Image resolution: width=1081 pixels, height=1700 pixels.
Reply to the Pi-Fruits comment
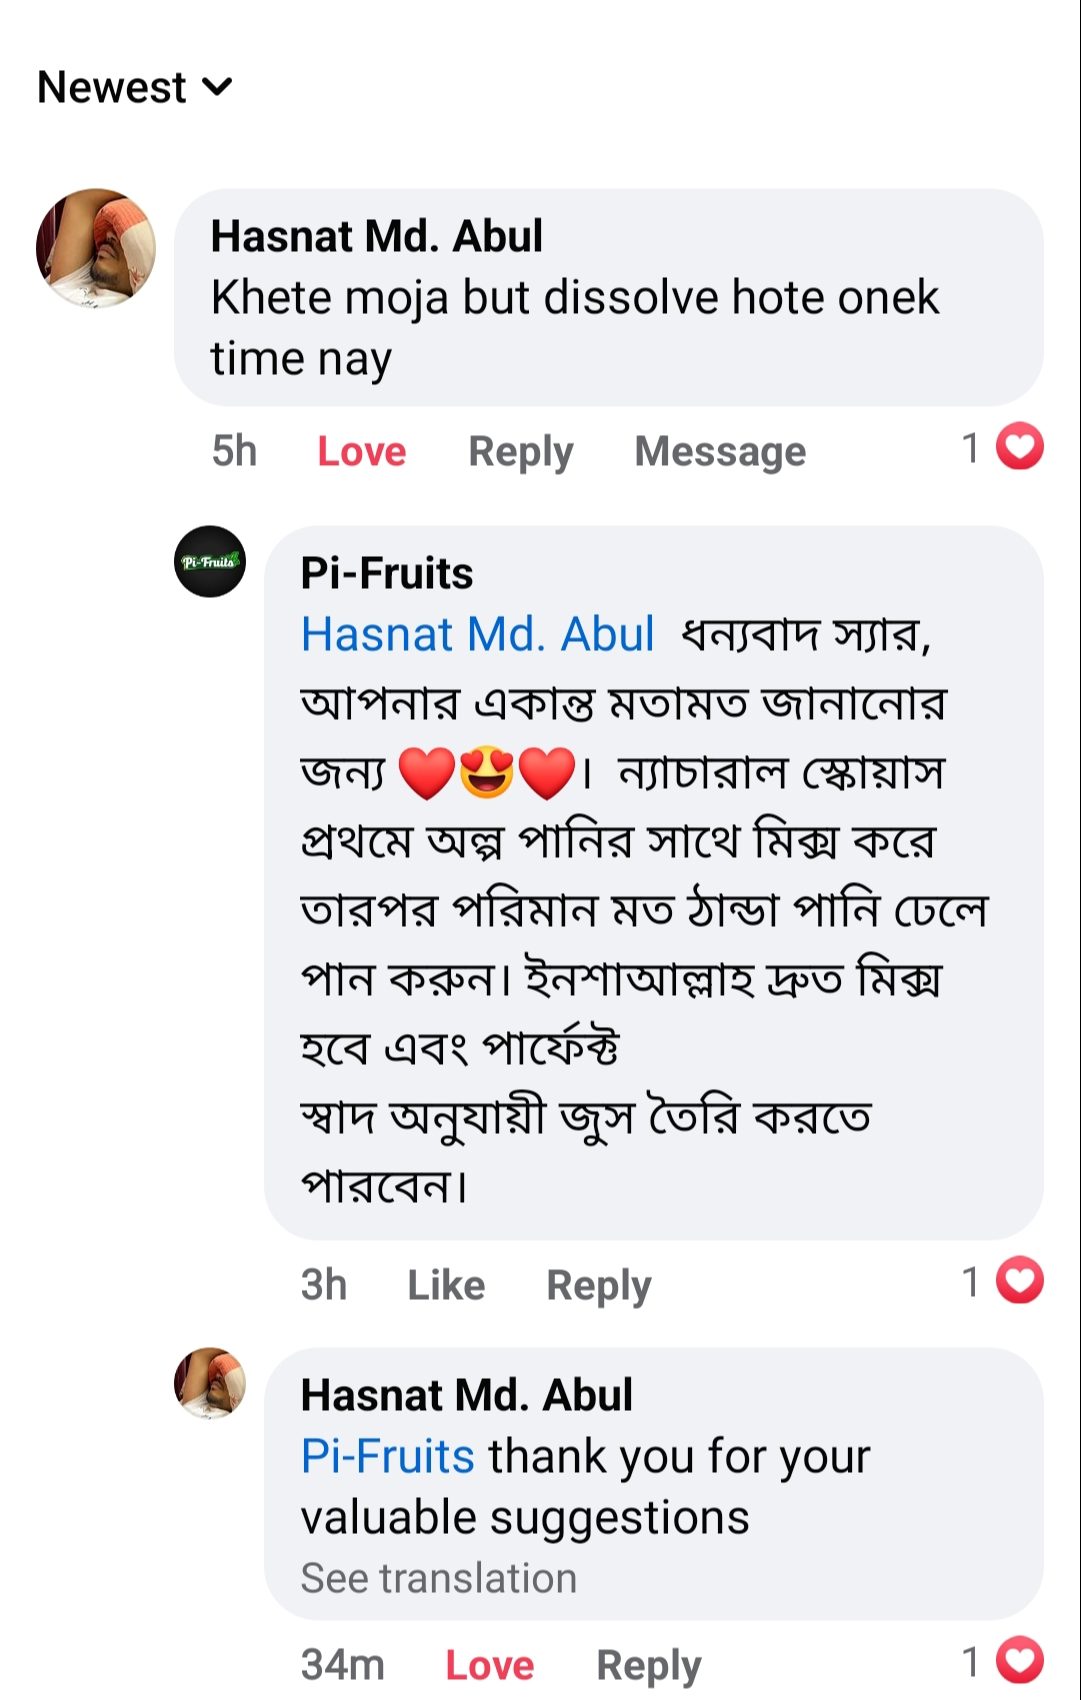tap(598, 1285)
